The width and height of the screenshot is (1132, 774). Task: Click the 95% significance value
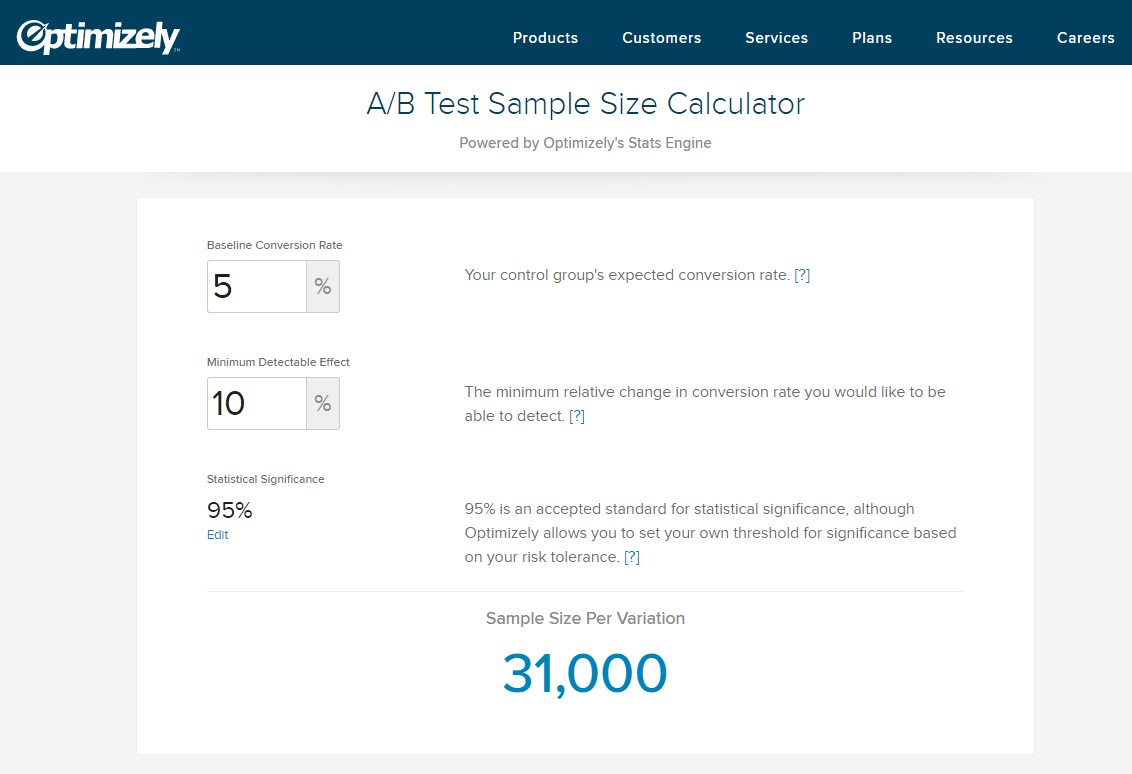tap(230, 510)
